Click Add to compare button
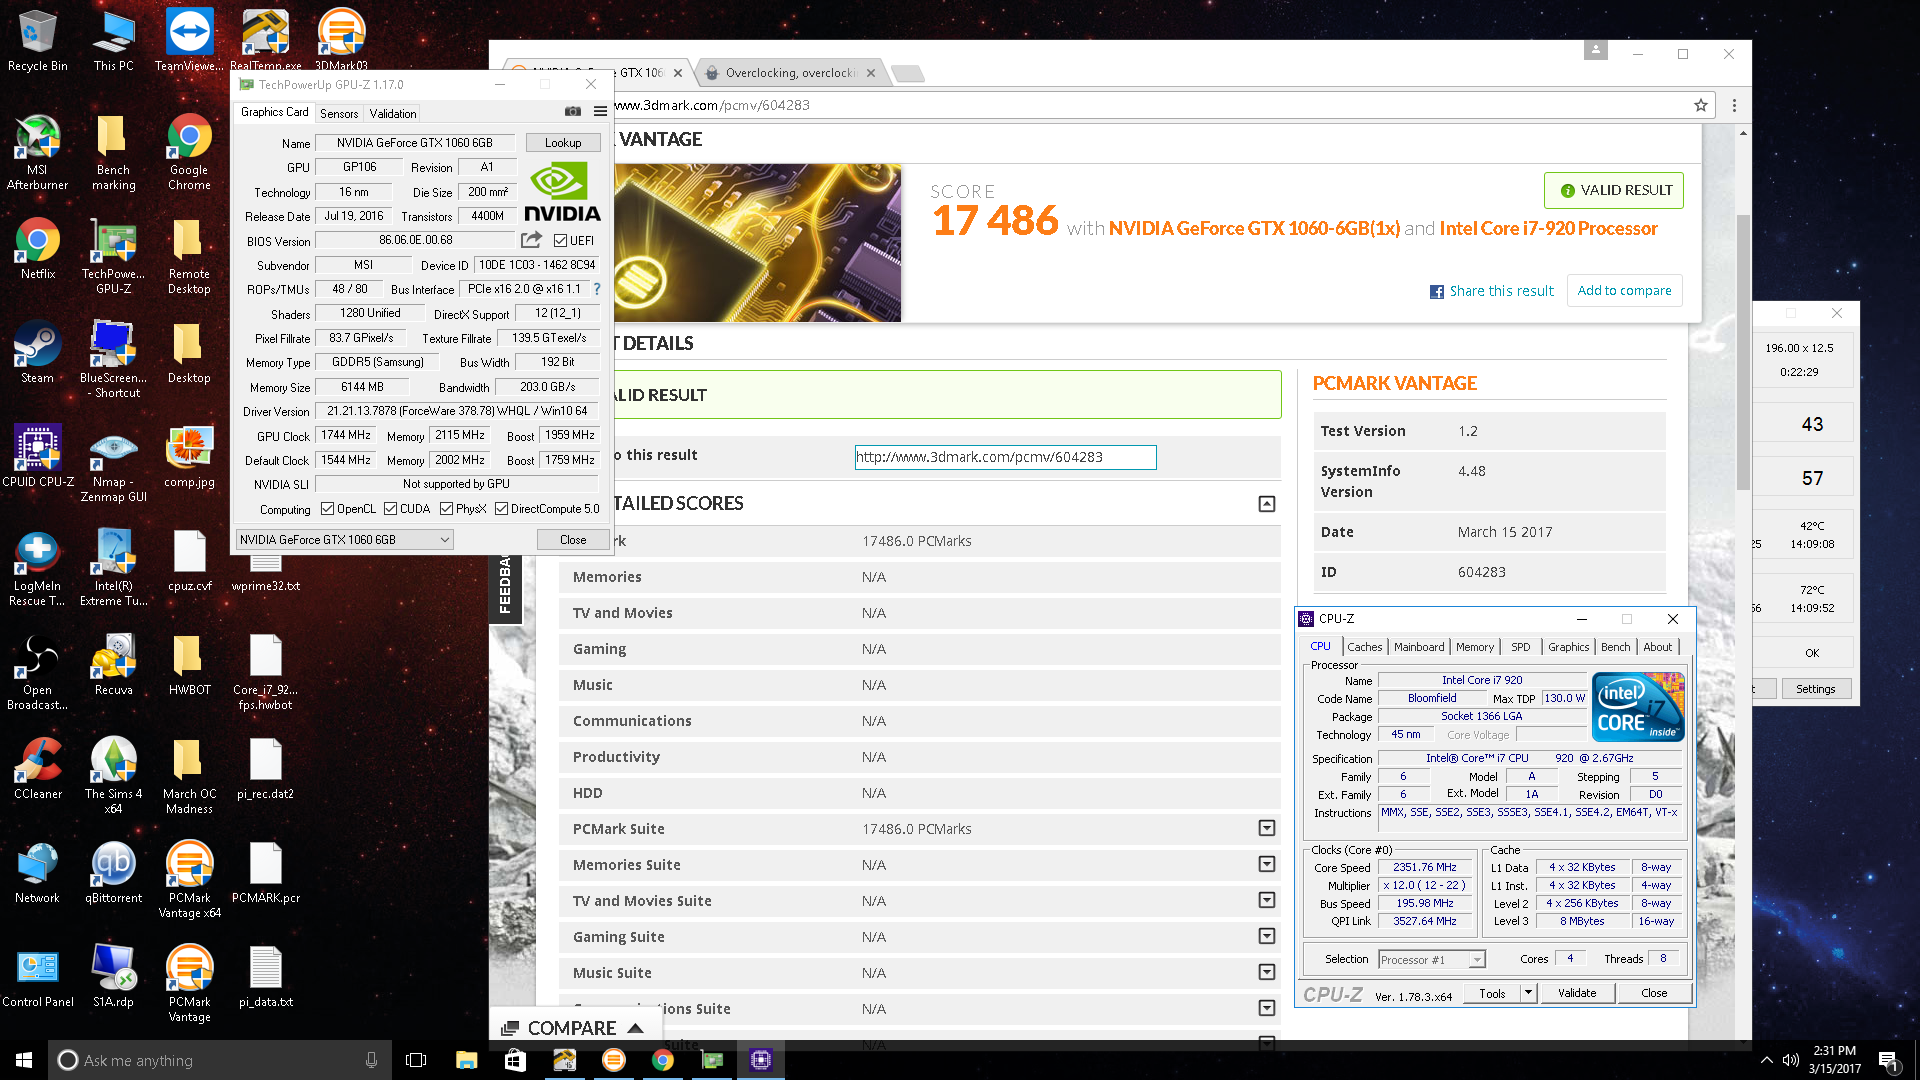1920x1080 pixels. pos(1624,291)
